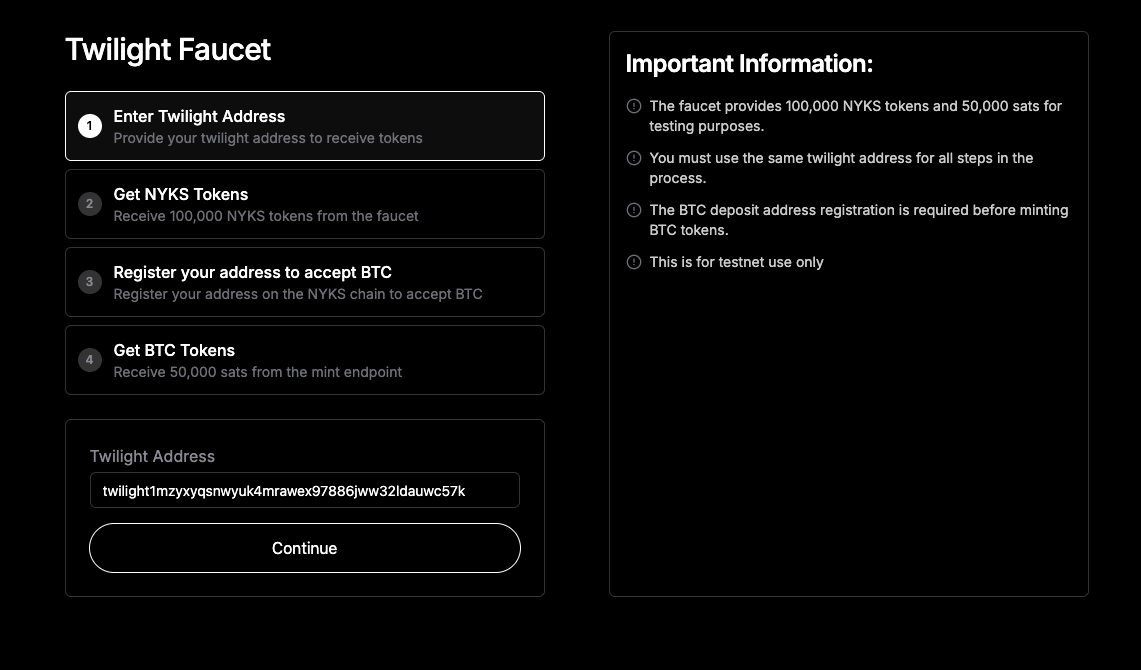This screenshot has width=1141, height=670.
Task: Click the testnet use only note text
Action: pyautogui.click(x=736, y=262)
